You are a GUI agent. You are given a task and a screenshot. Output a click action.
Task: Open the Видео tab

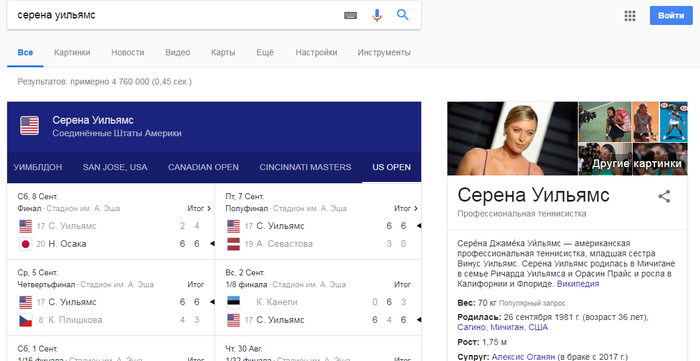(x=178, y=53)
